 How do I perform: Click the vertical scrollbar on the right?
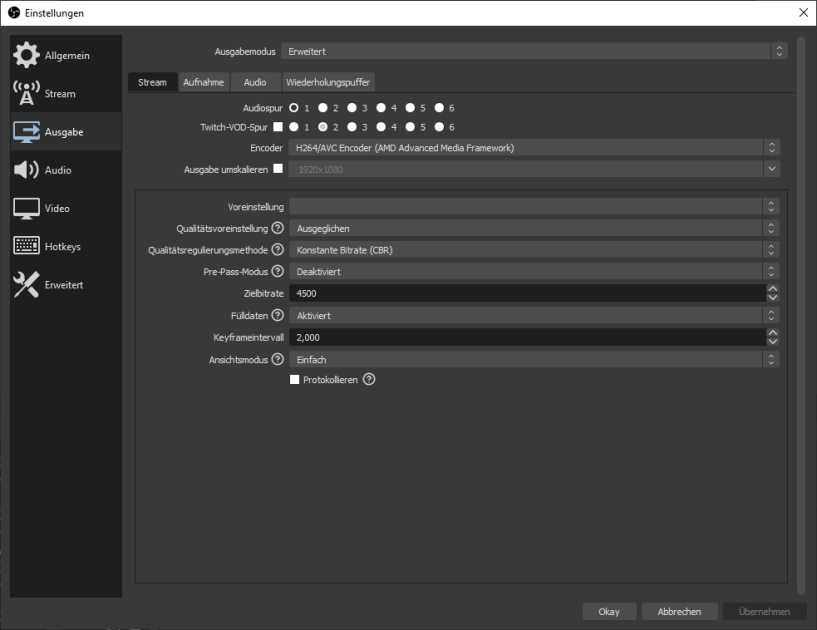801,300
